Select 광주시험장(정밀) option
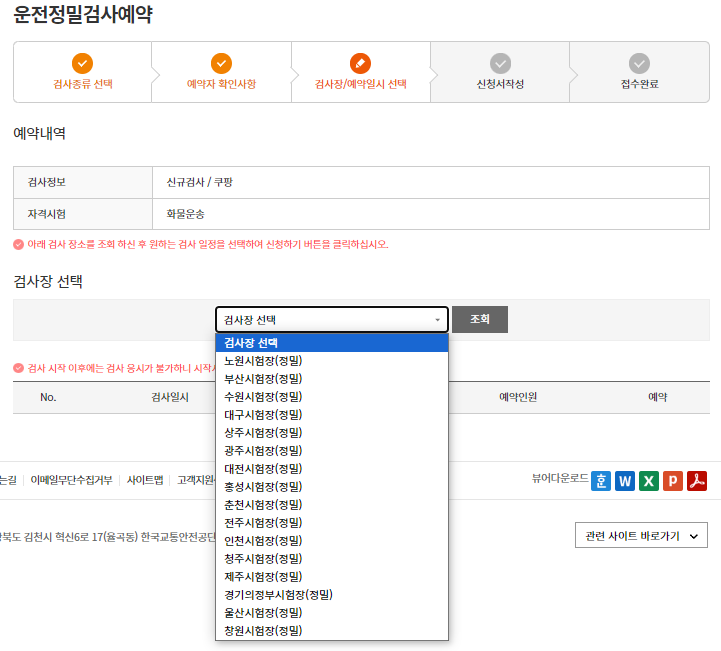721x651 pixels. (332, 451)
